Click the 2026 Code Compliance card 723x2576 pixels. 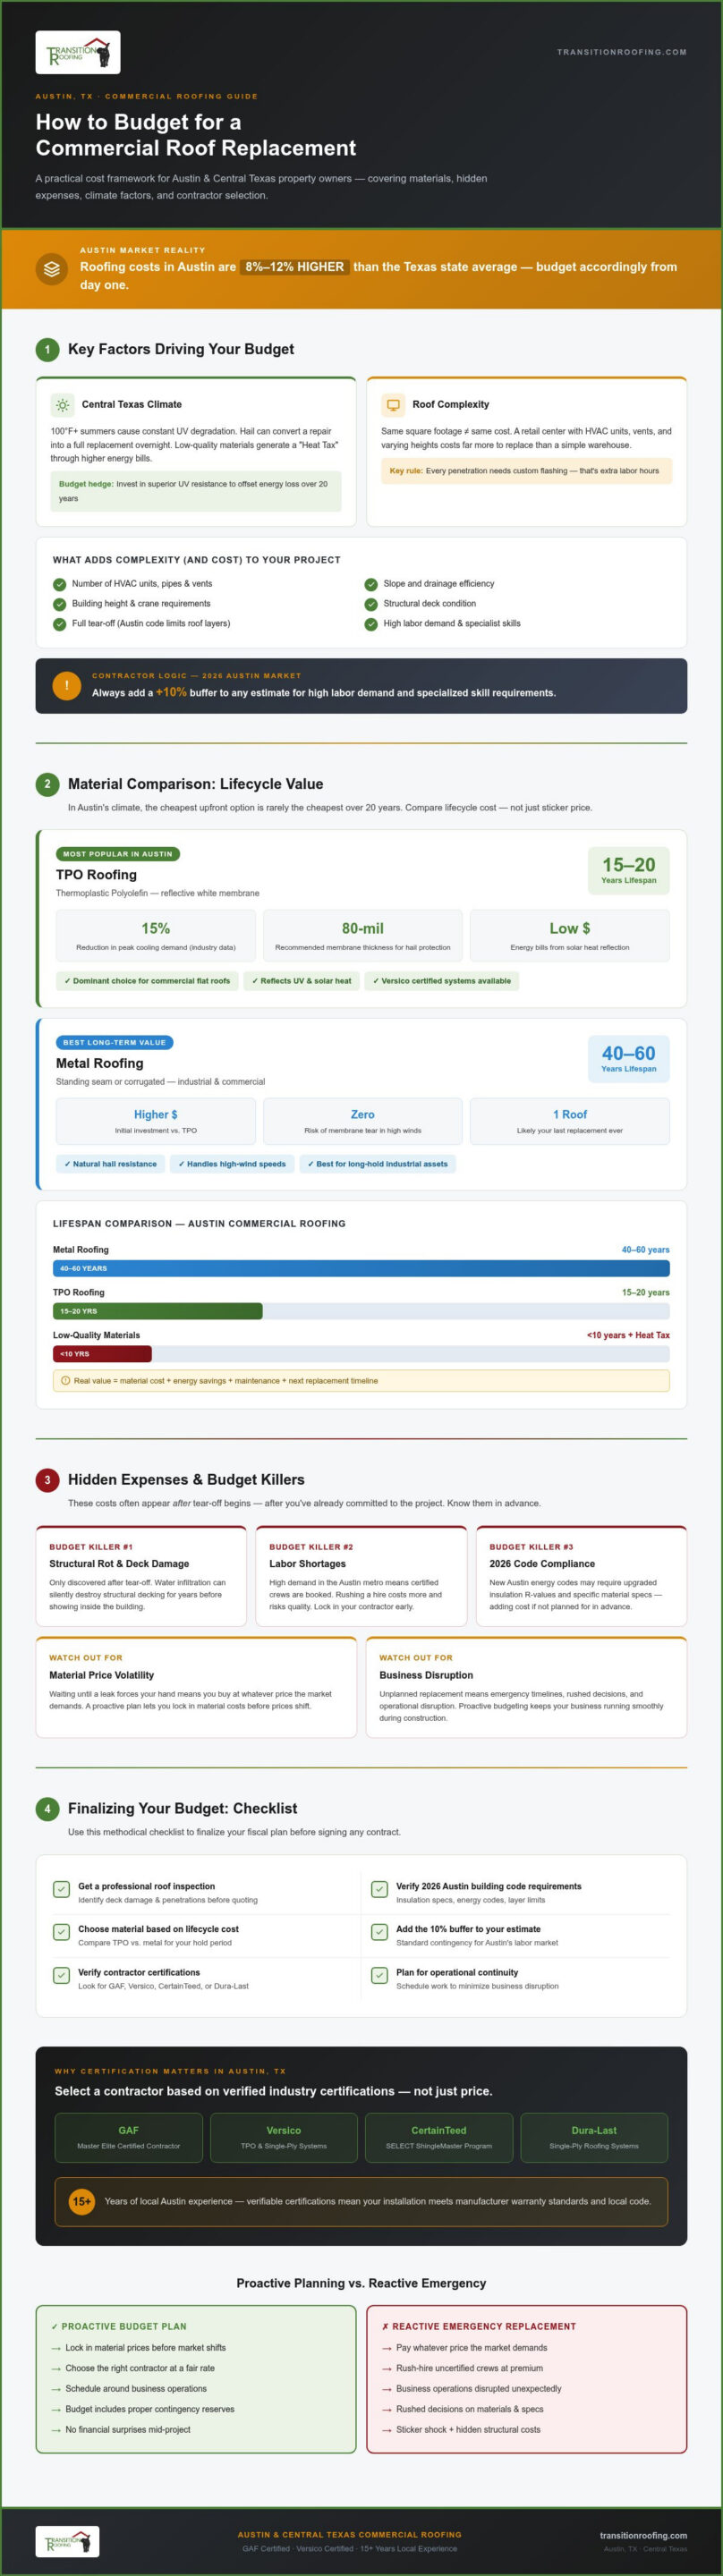pyautogui.click(x=581, y=1575)
